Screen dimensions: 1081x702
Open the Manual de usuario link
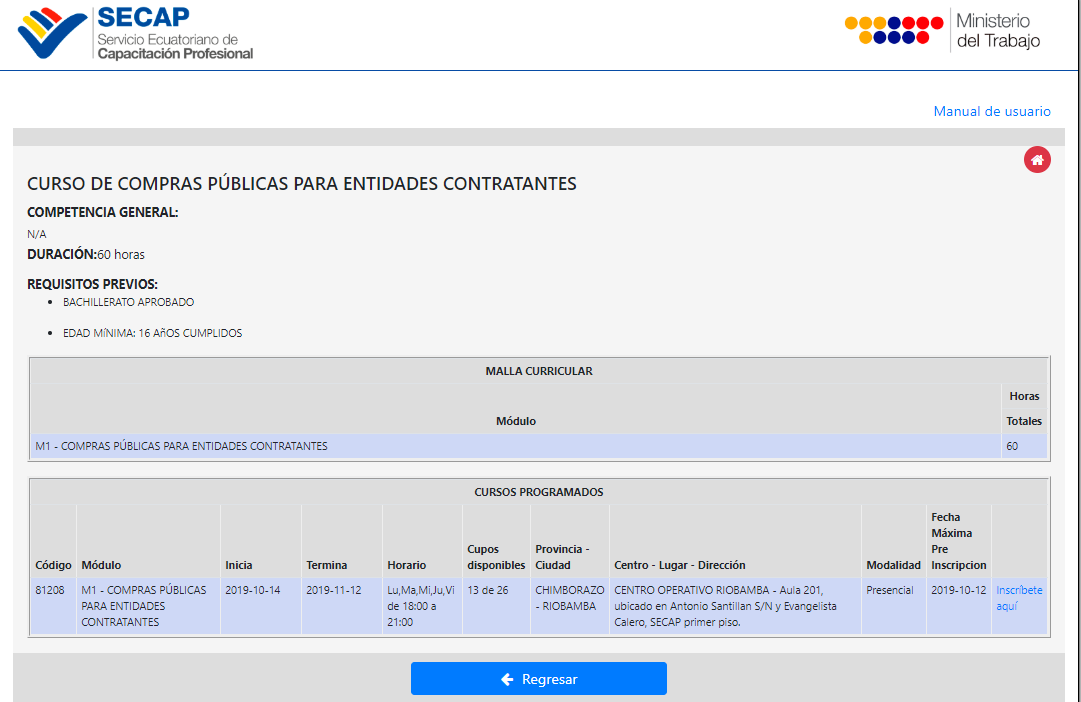992,111
